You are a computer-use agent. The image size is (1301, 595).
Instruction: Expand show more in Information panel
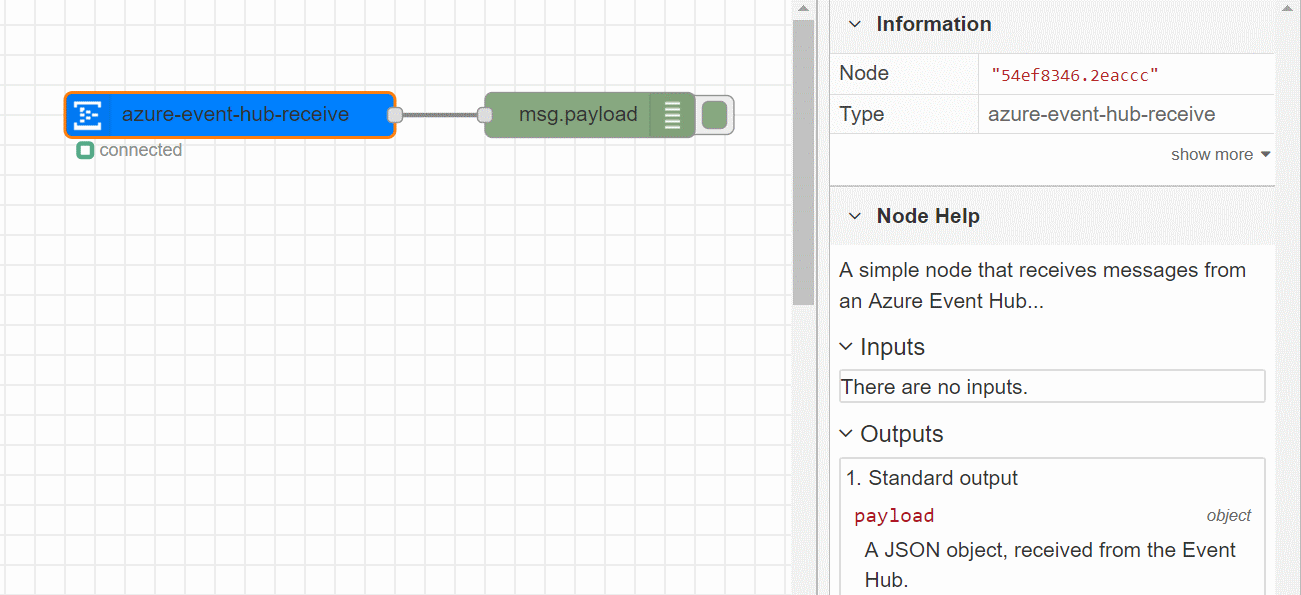pyautogui.click(x=1221, y=154)
